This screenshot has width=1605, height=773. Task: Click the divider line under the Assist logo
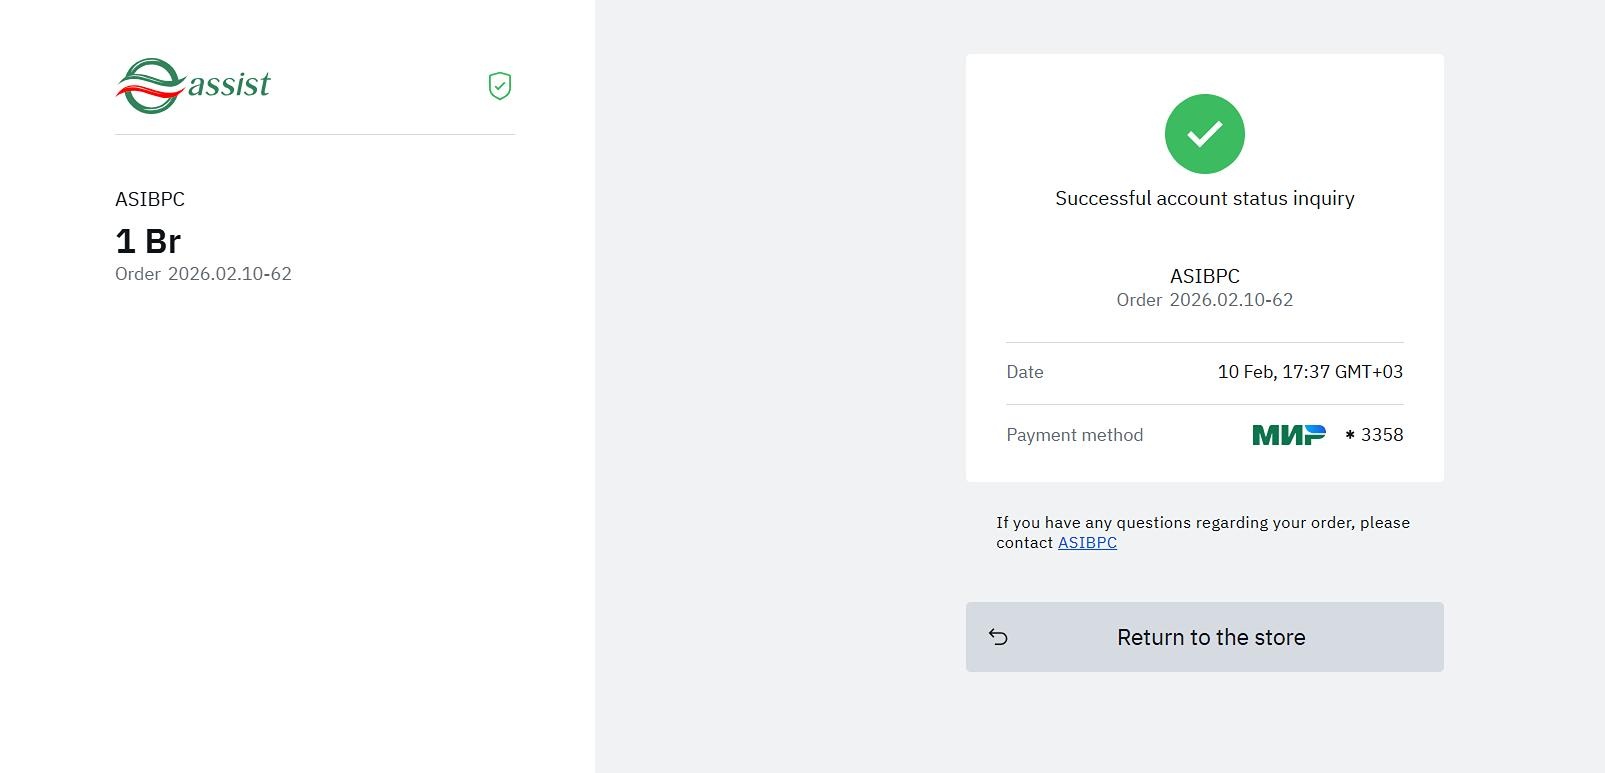[315, 134]
